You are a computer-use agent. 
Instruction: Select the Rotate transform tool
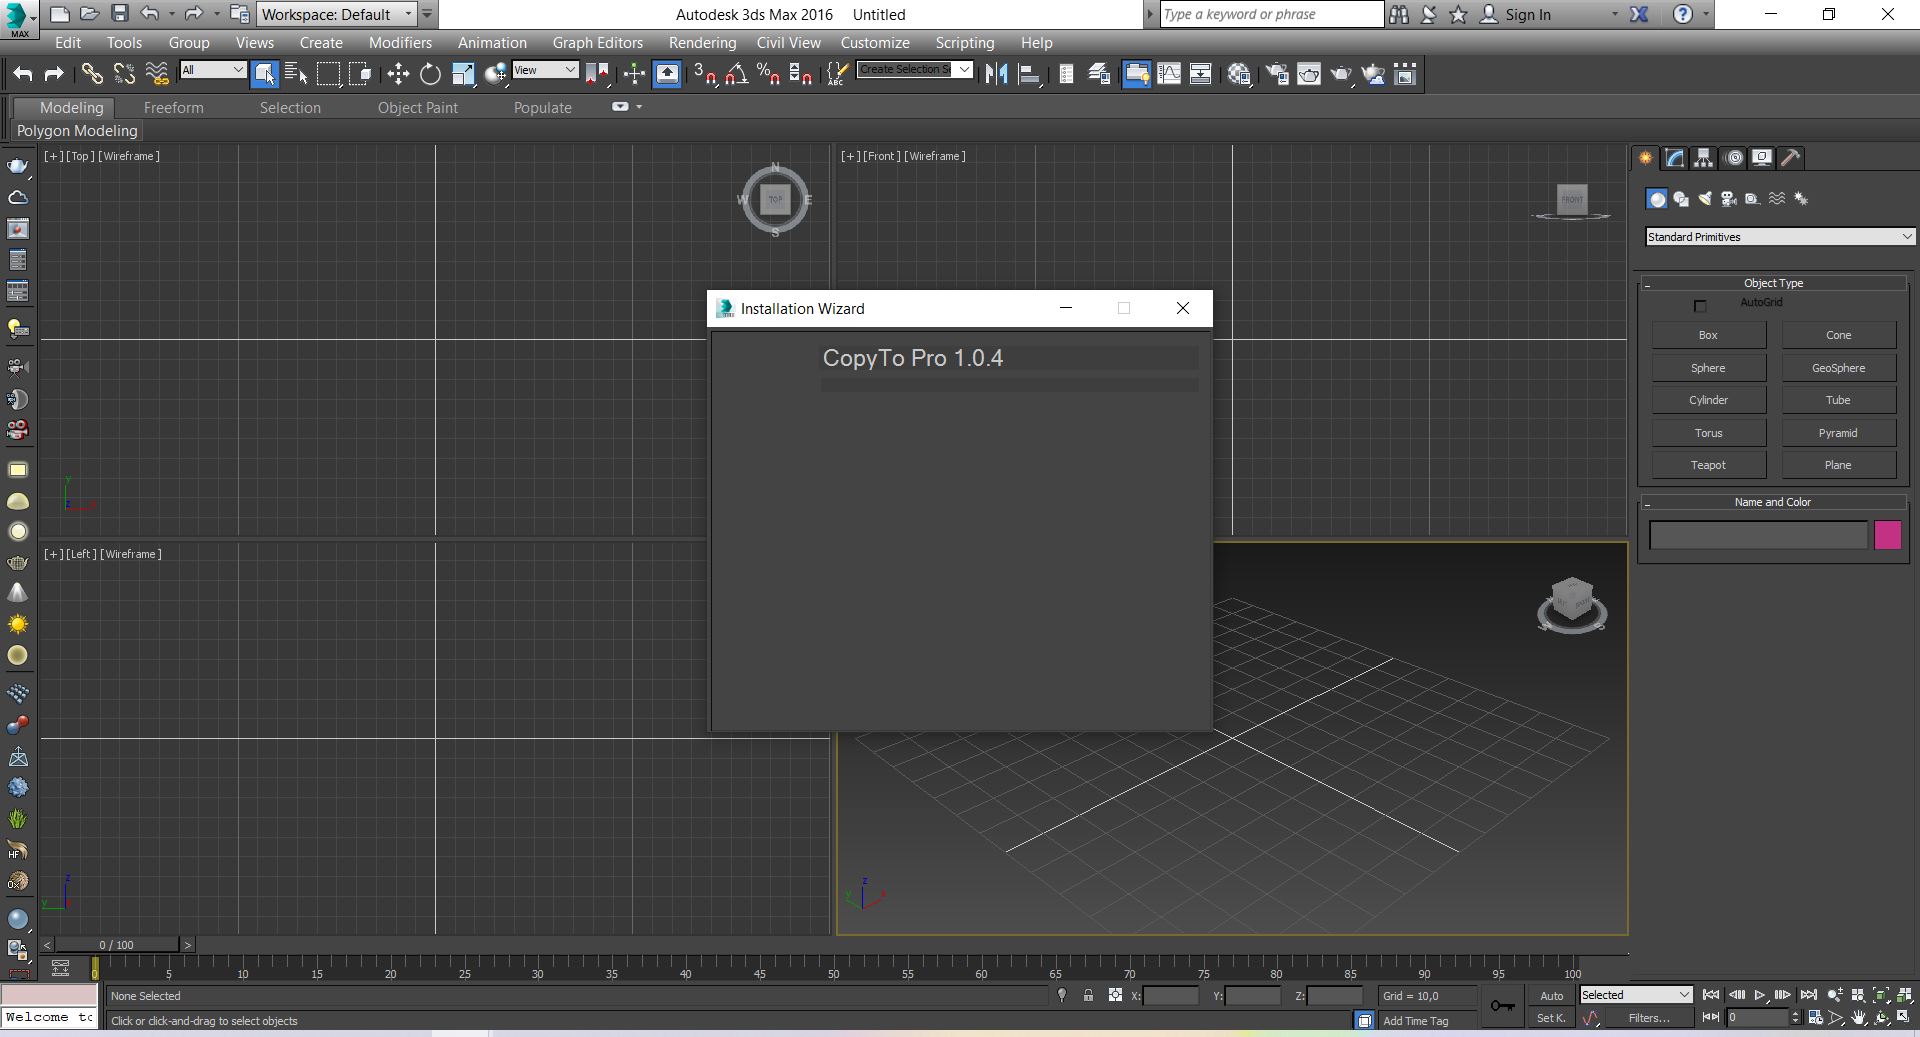click(x=430, y=74)
